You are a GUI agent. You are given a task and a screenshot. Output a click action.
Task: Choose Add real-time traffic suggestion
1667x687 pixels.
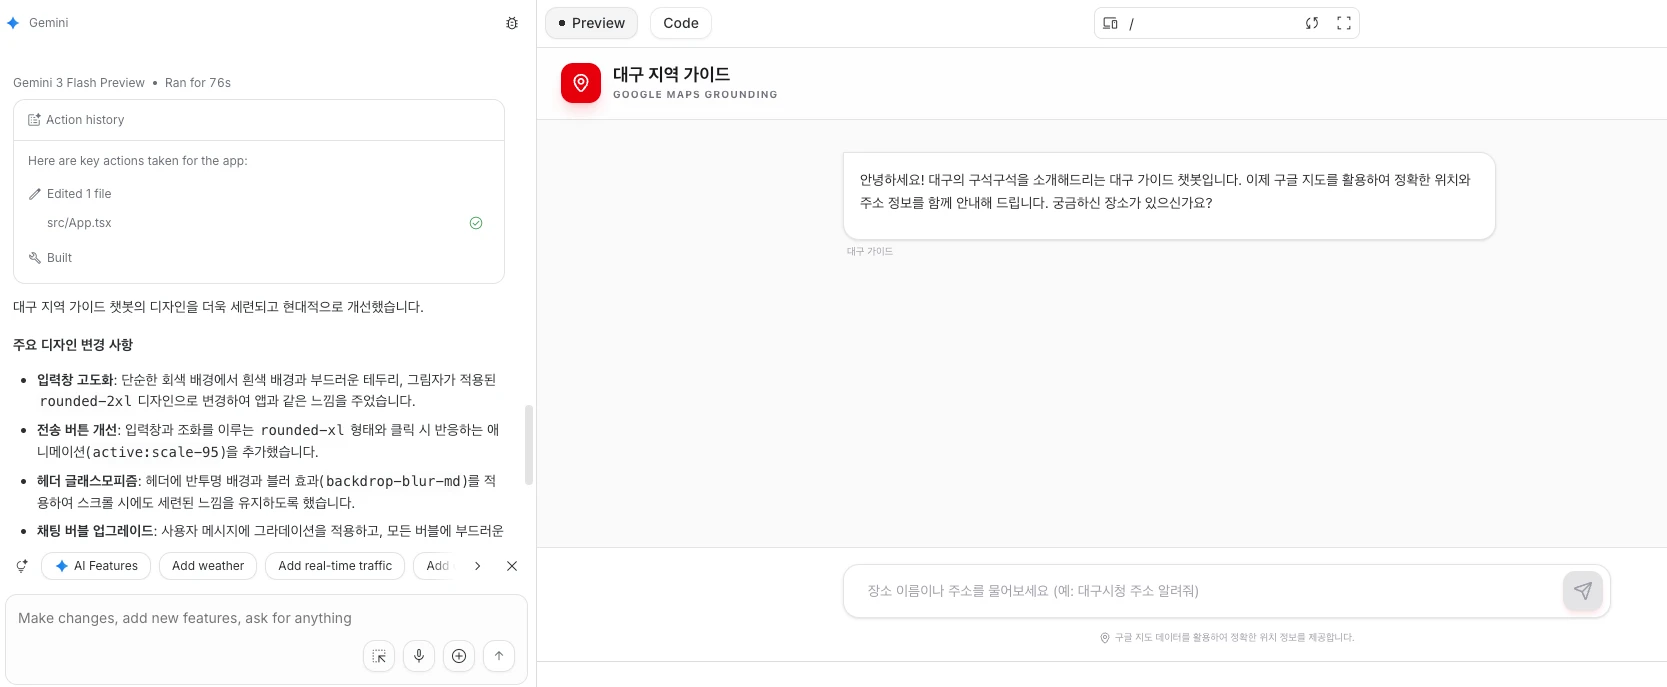(335, 566)
